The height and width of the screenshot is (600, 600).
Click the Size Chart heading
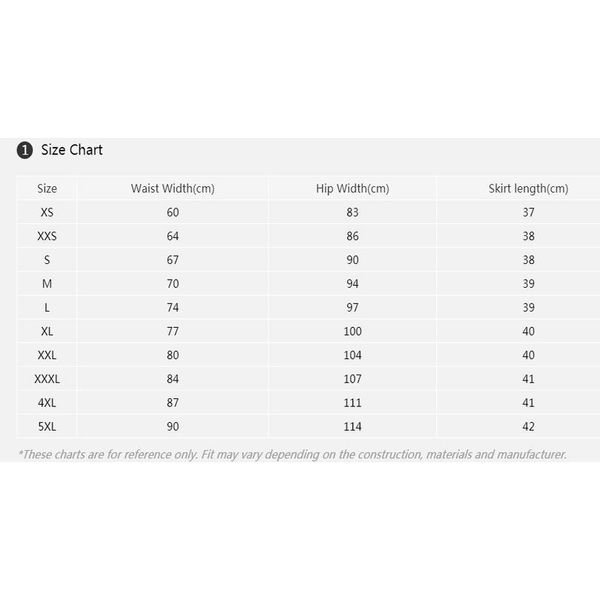pos(72,150)
